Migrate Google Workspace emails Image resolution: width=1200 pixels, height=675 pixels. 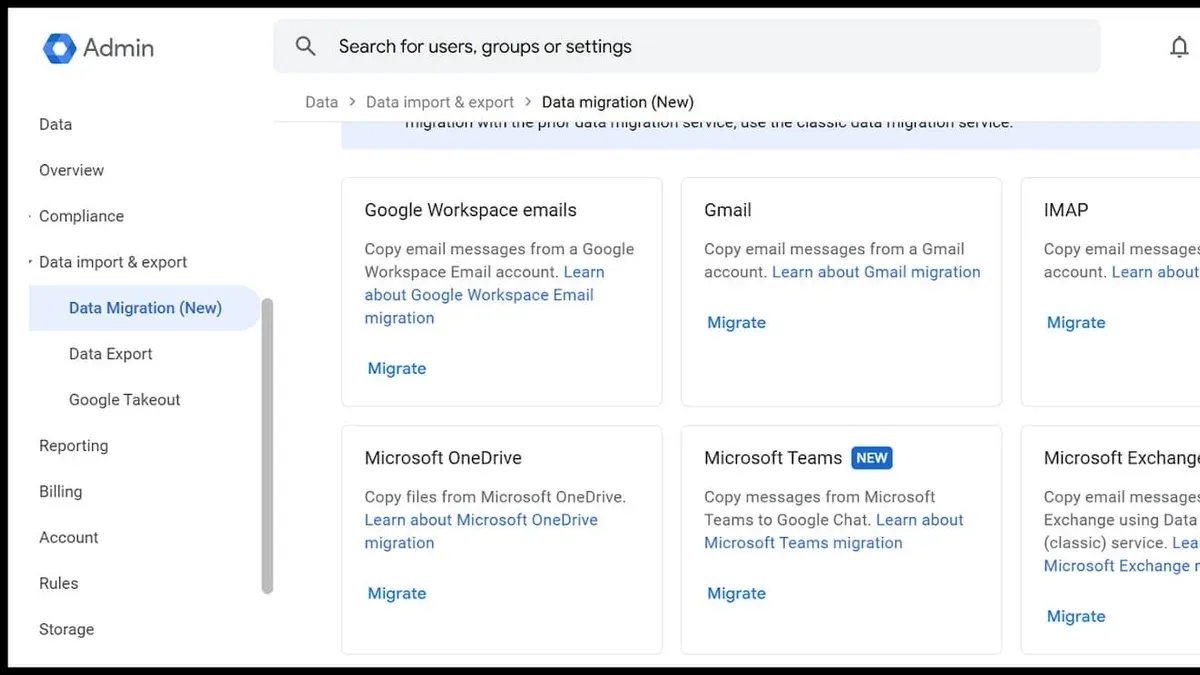[397, 368]
